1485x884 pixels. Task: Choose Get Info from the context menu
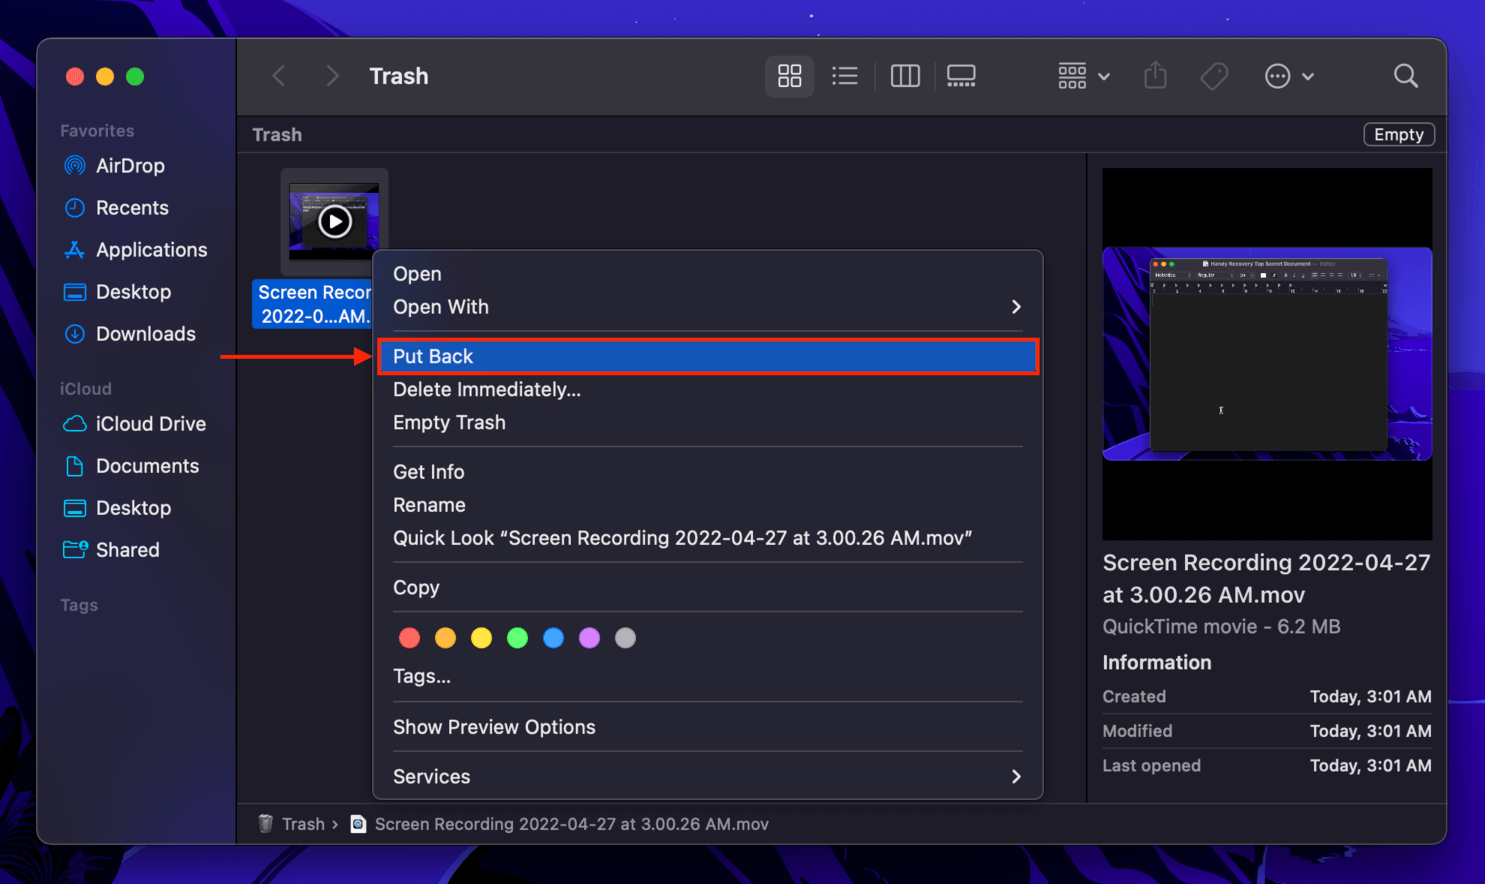coord(708,472)
